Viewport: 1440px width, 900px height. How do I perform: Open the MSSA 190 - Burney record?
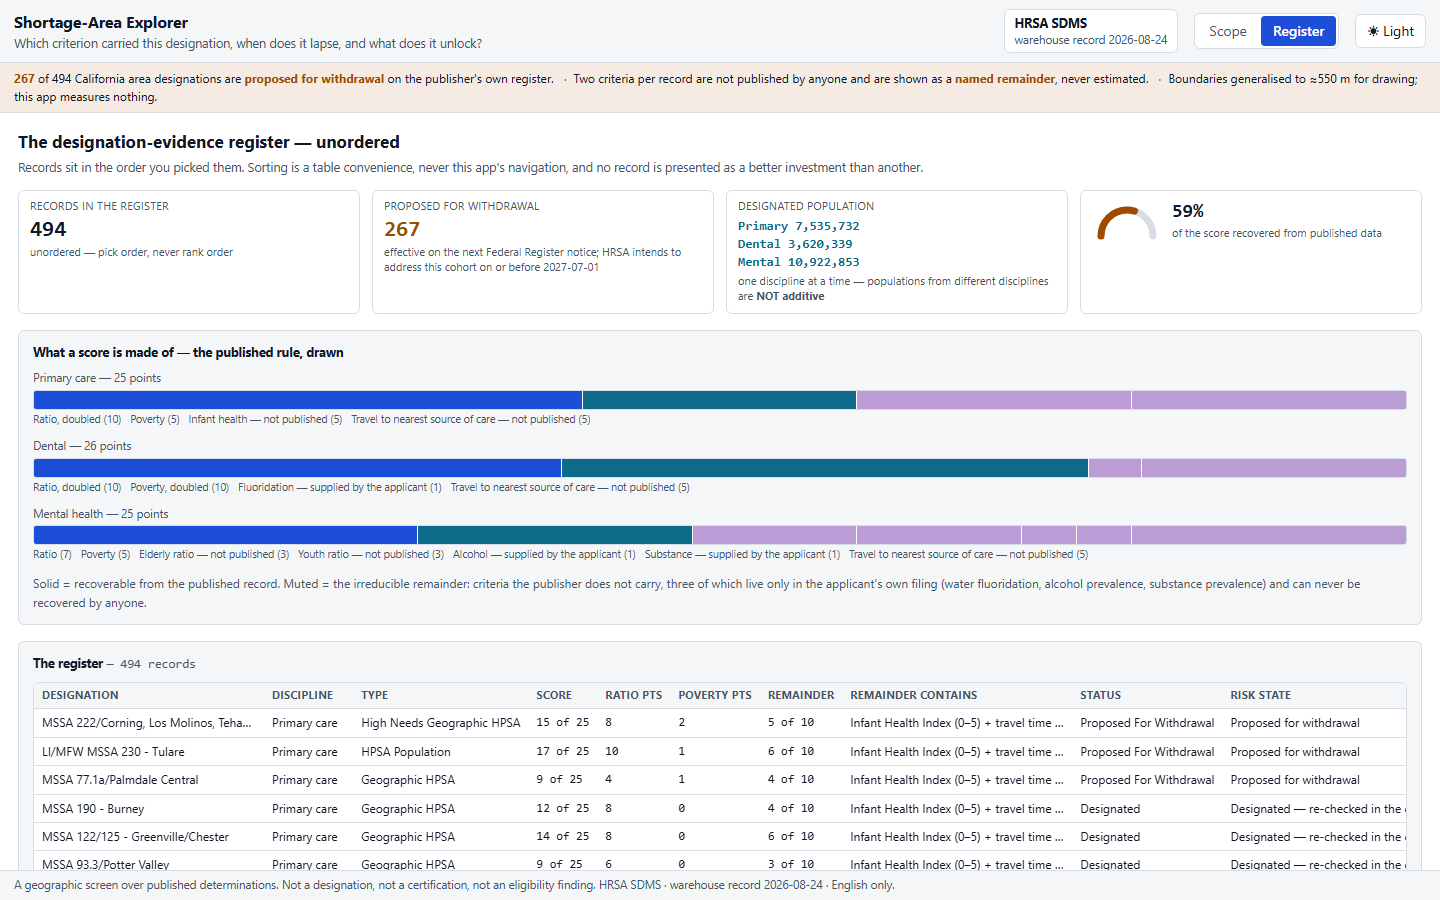(x=720, y=809)
